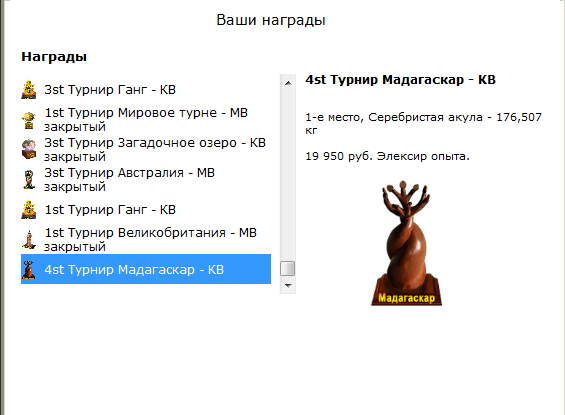This screenshot has height=415, width=565.
Task: Click the prize text 19 950 руб. Элексир опыта
Action: tap(387, 156)
